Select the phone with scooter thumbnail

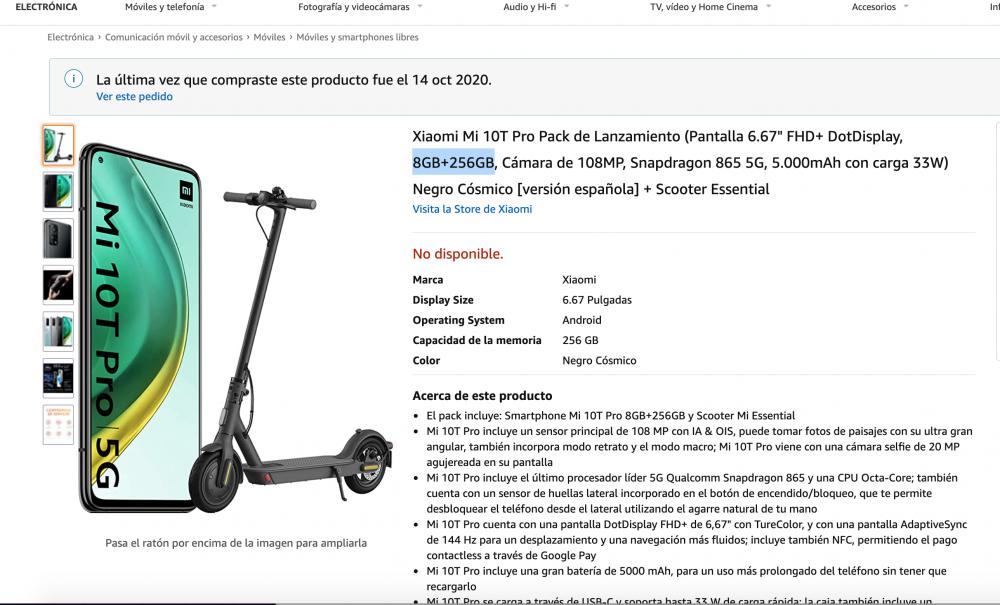(x=58, y=145)
